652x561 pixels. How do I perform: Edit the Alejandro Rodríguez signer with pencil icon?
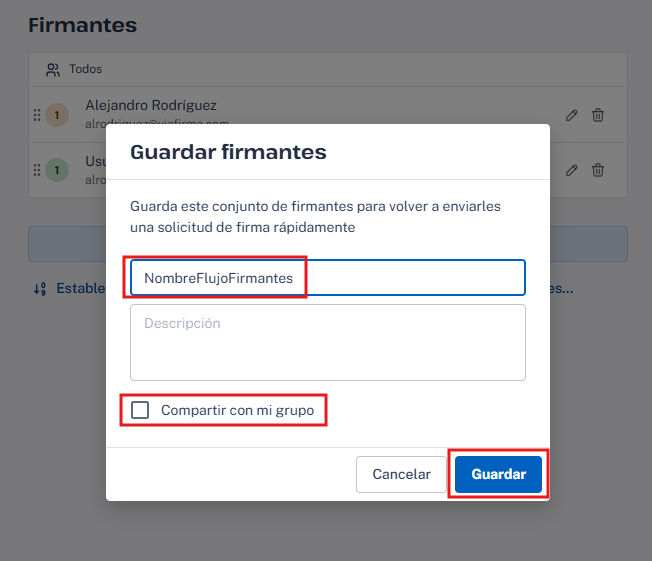(x=571, y=115)
